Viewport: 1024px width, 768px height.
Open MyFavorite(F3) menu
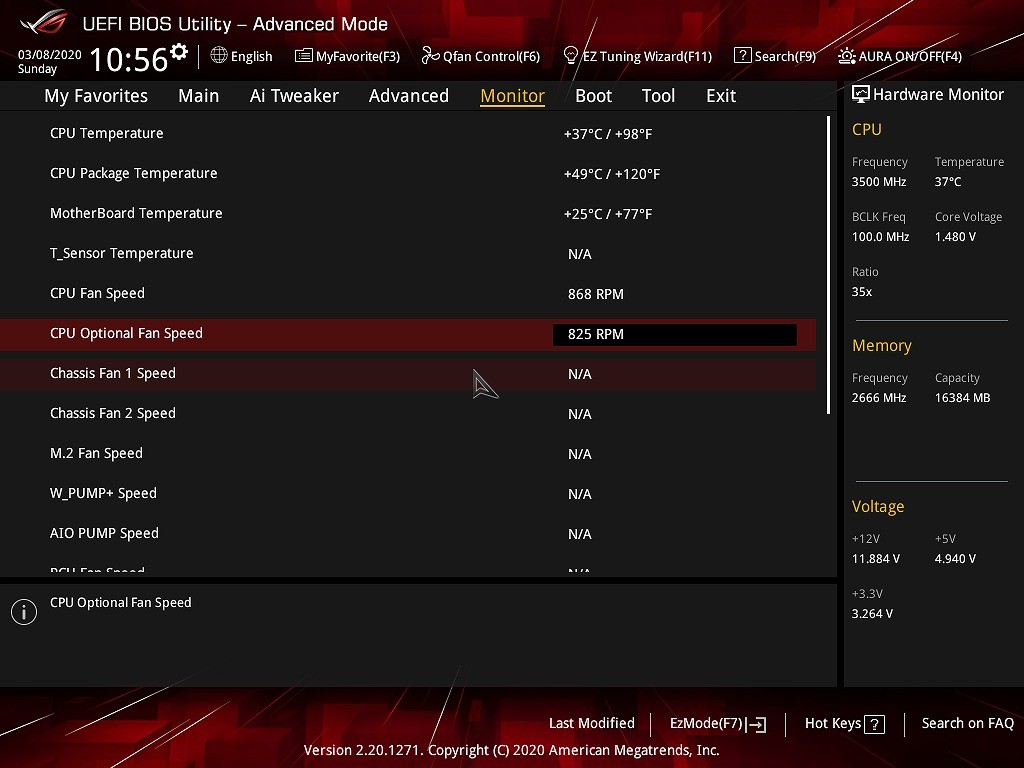(347, 56)
